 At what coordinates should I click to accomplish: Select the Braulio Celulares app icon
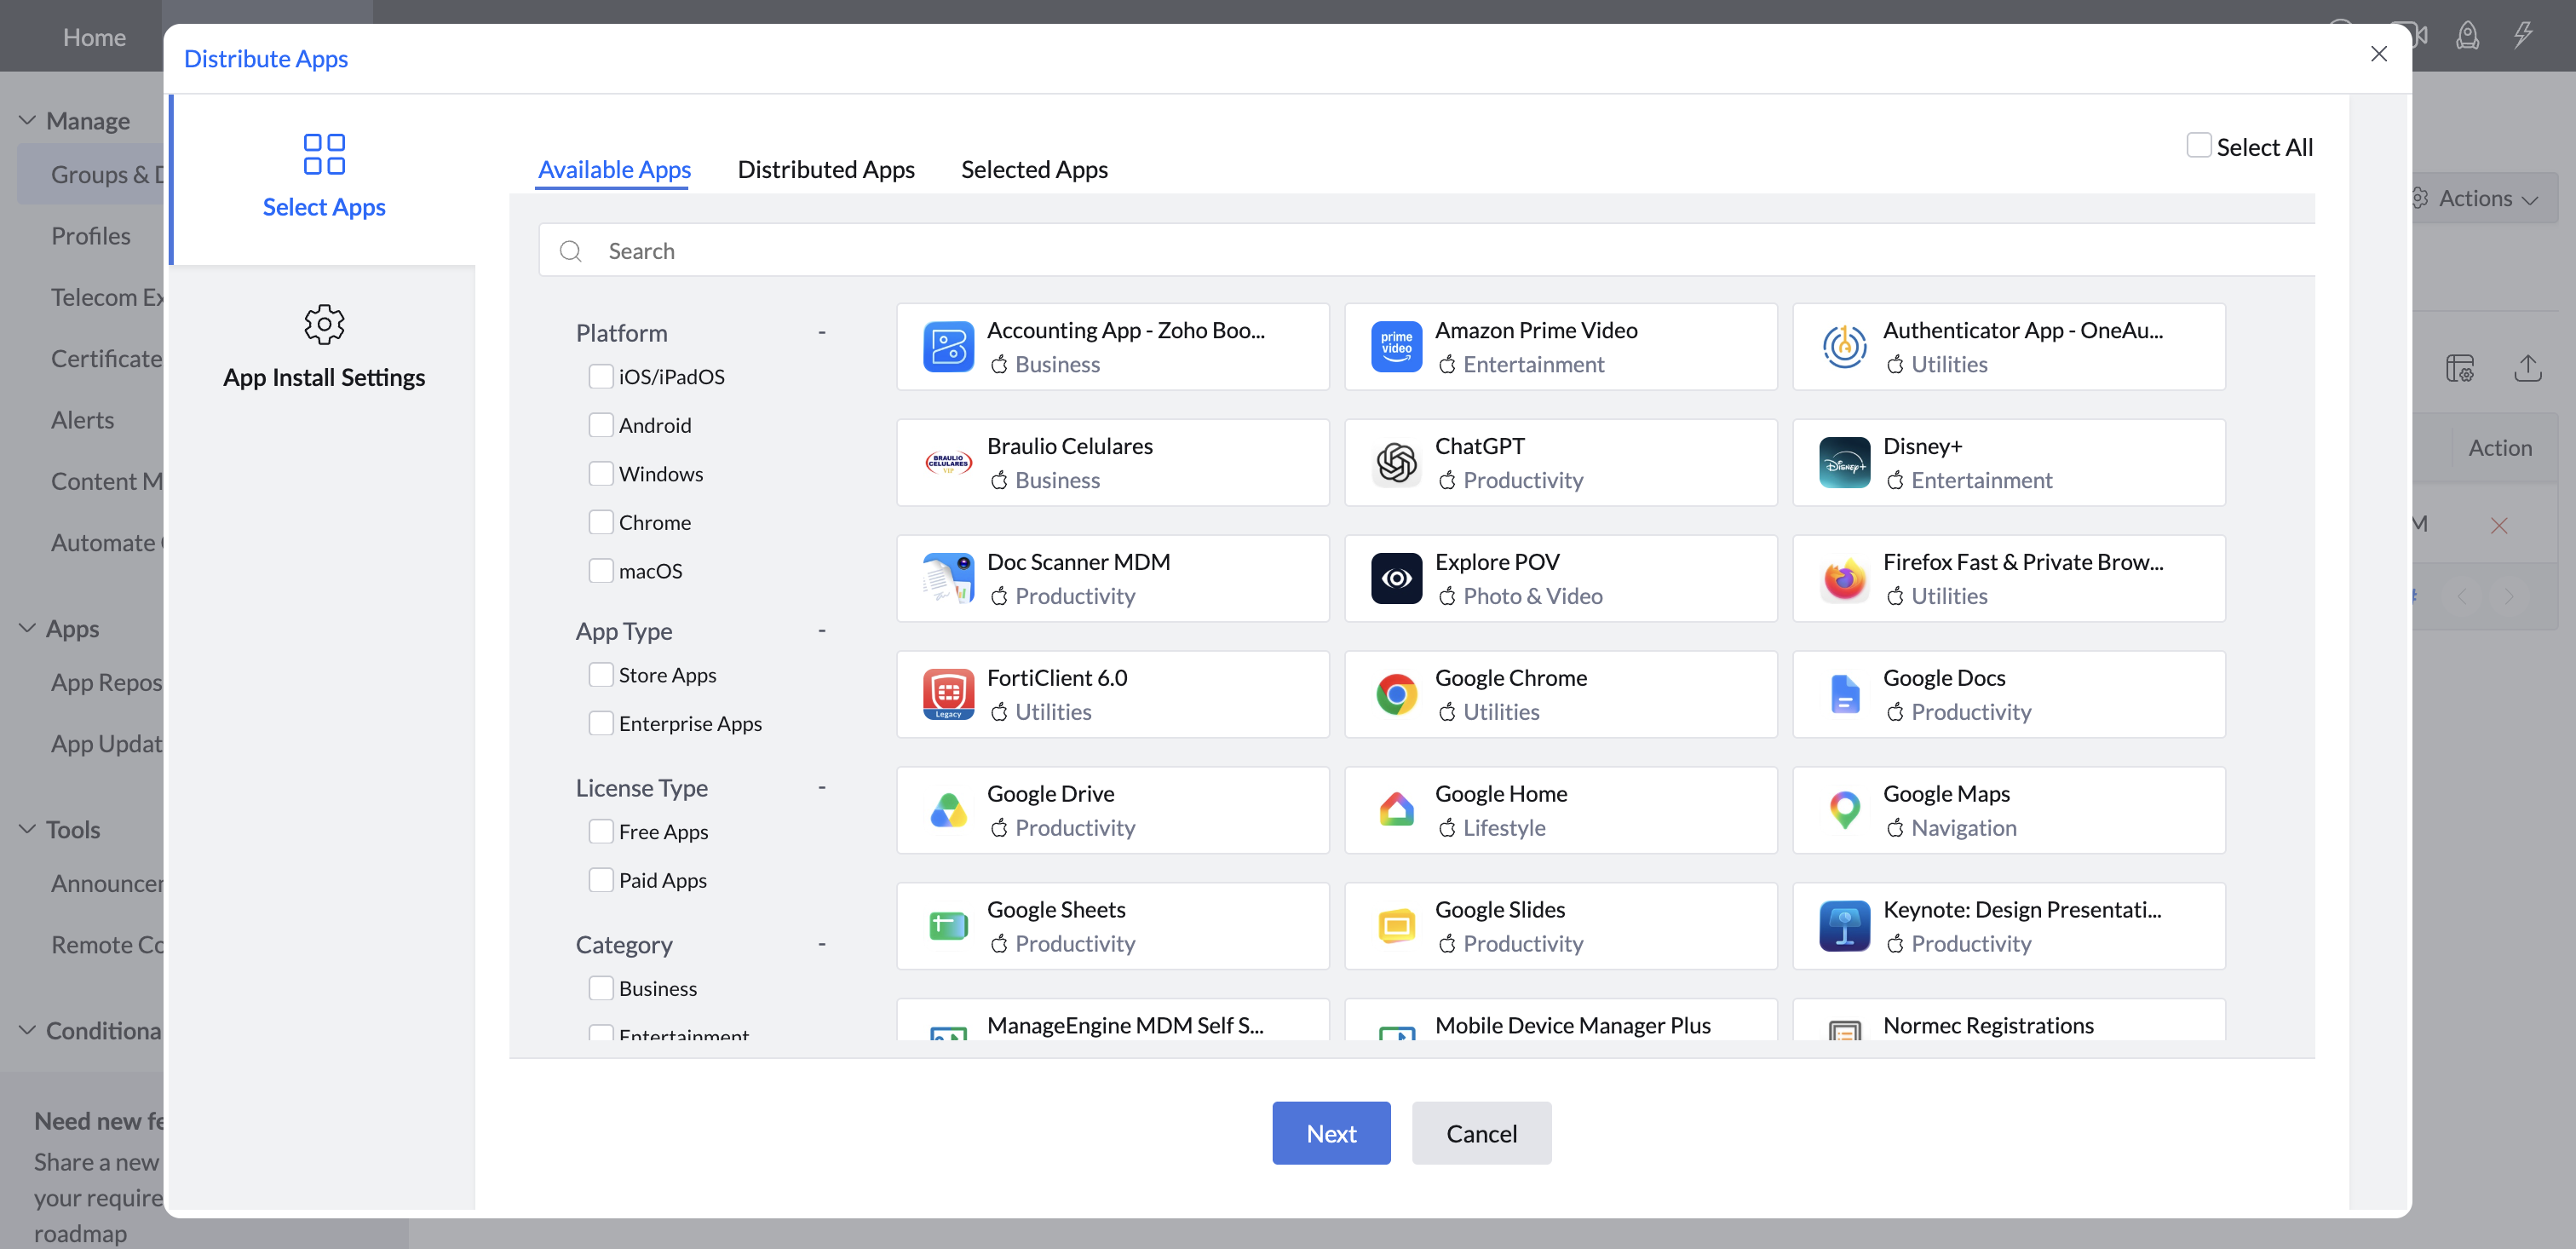948,463
